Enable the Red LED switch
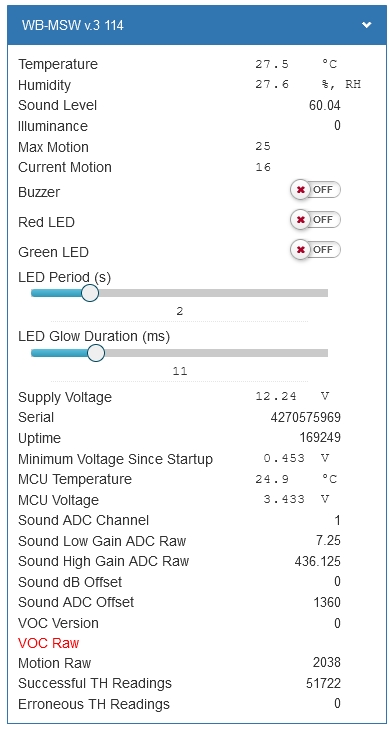 tap(315, 220)
